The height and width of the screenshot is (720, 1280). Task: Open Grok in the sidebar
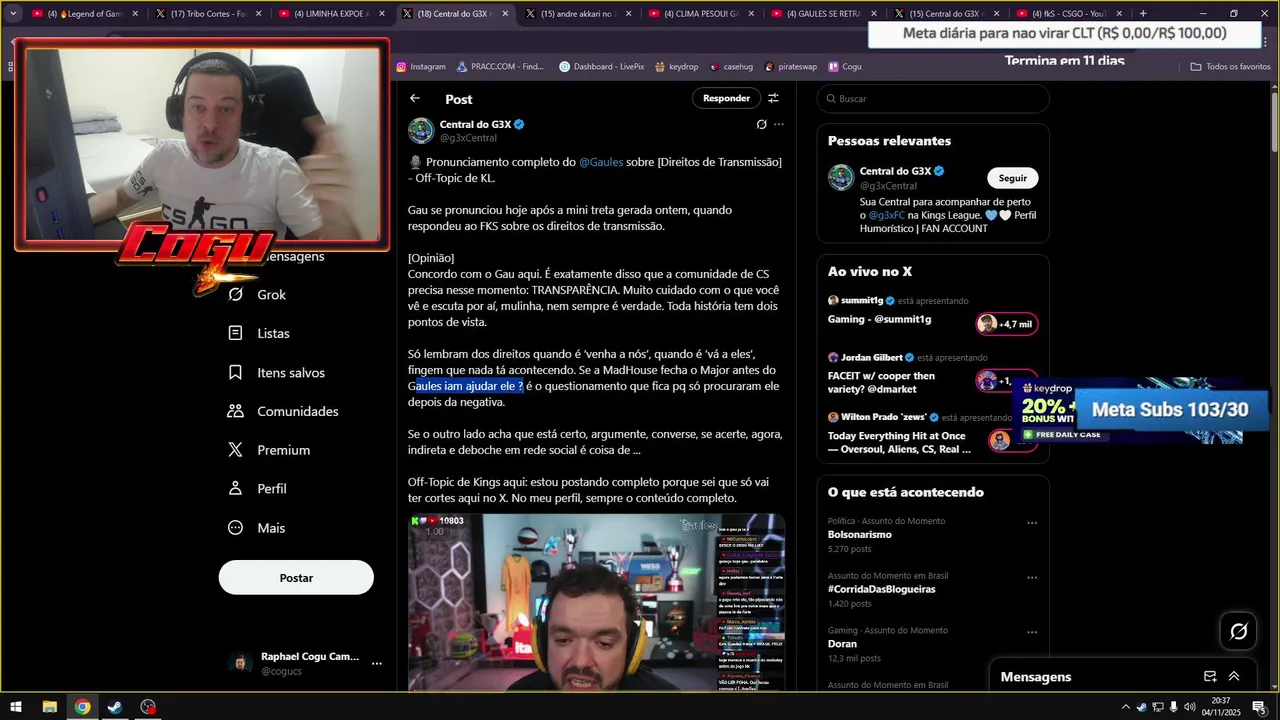click(258, 295)
